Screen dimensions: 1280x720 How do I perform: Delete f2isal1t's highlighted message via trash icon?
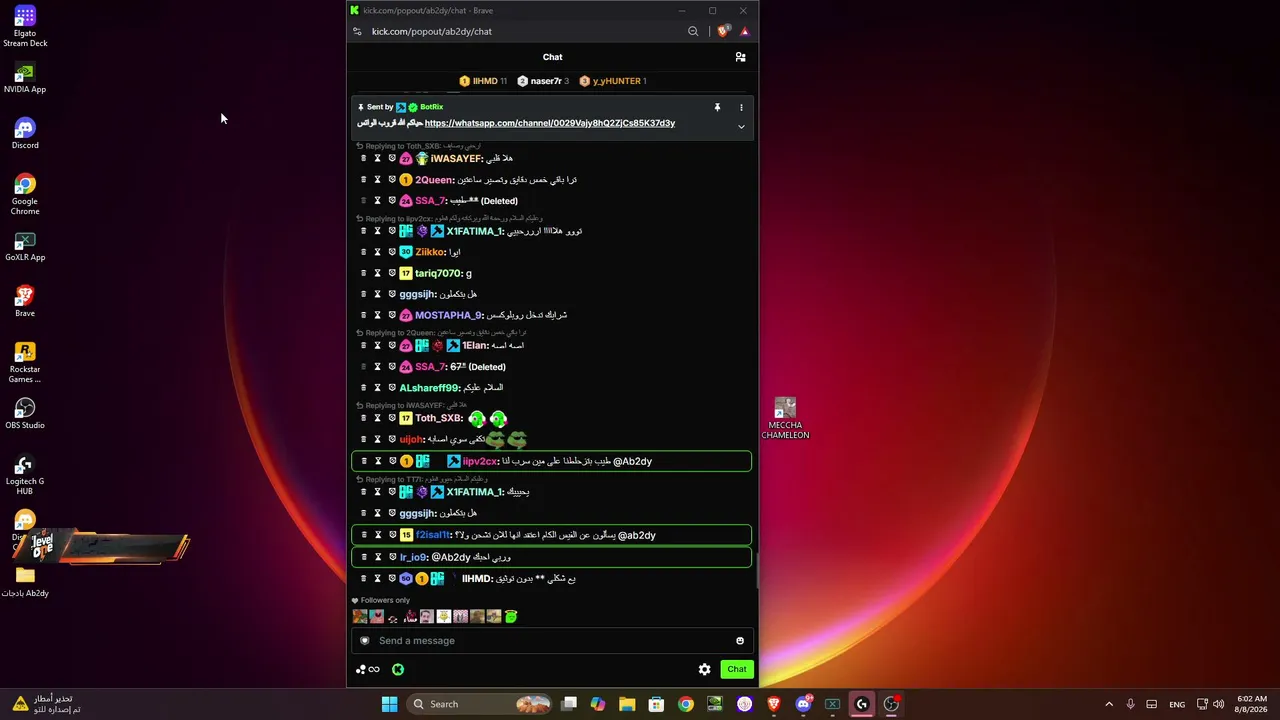point(363,535)
